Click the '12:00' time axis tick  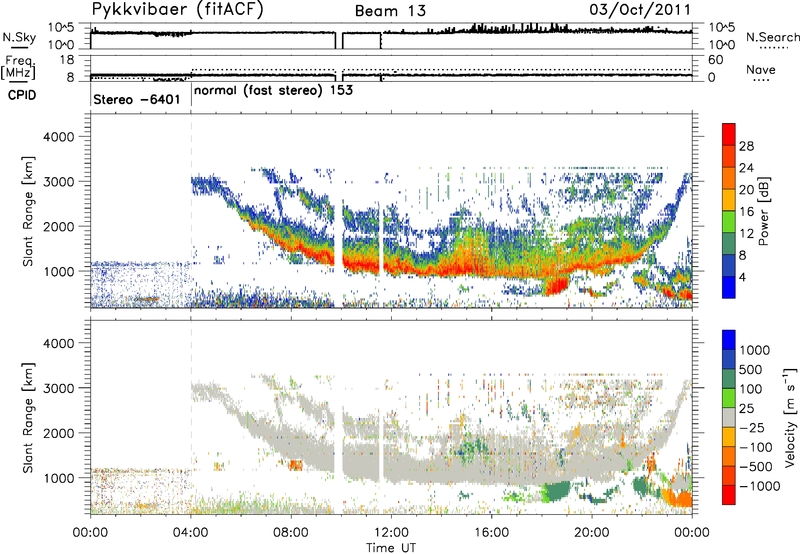click(391, 533)
